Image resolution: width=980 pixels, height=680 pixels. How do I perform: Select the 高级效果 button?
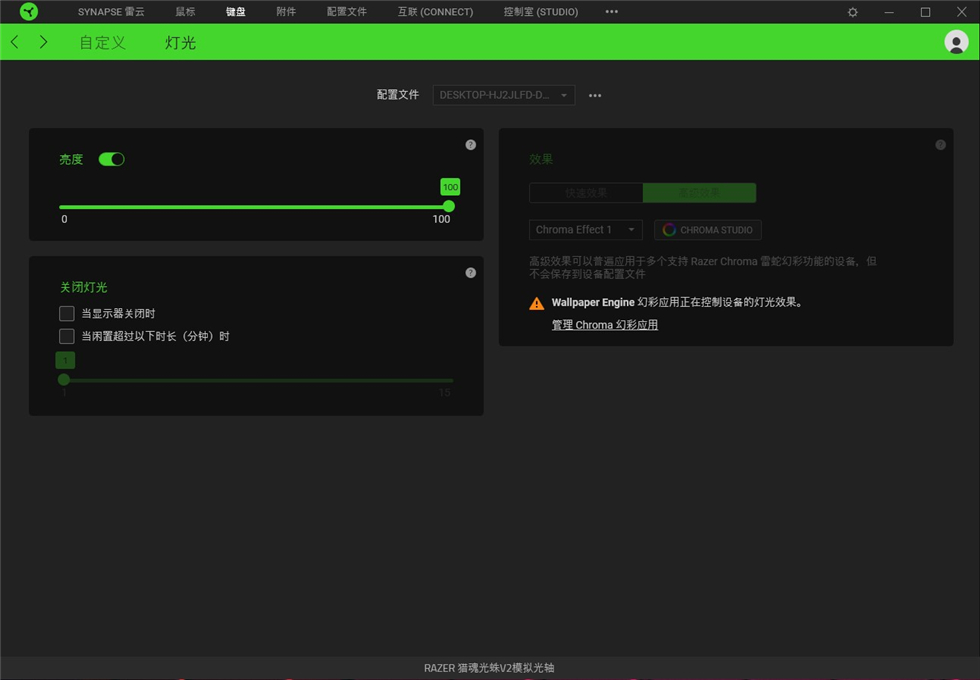[699, 192]
